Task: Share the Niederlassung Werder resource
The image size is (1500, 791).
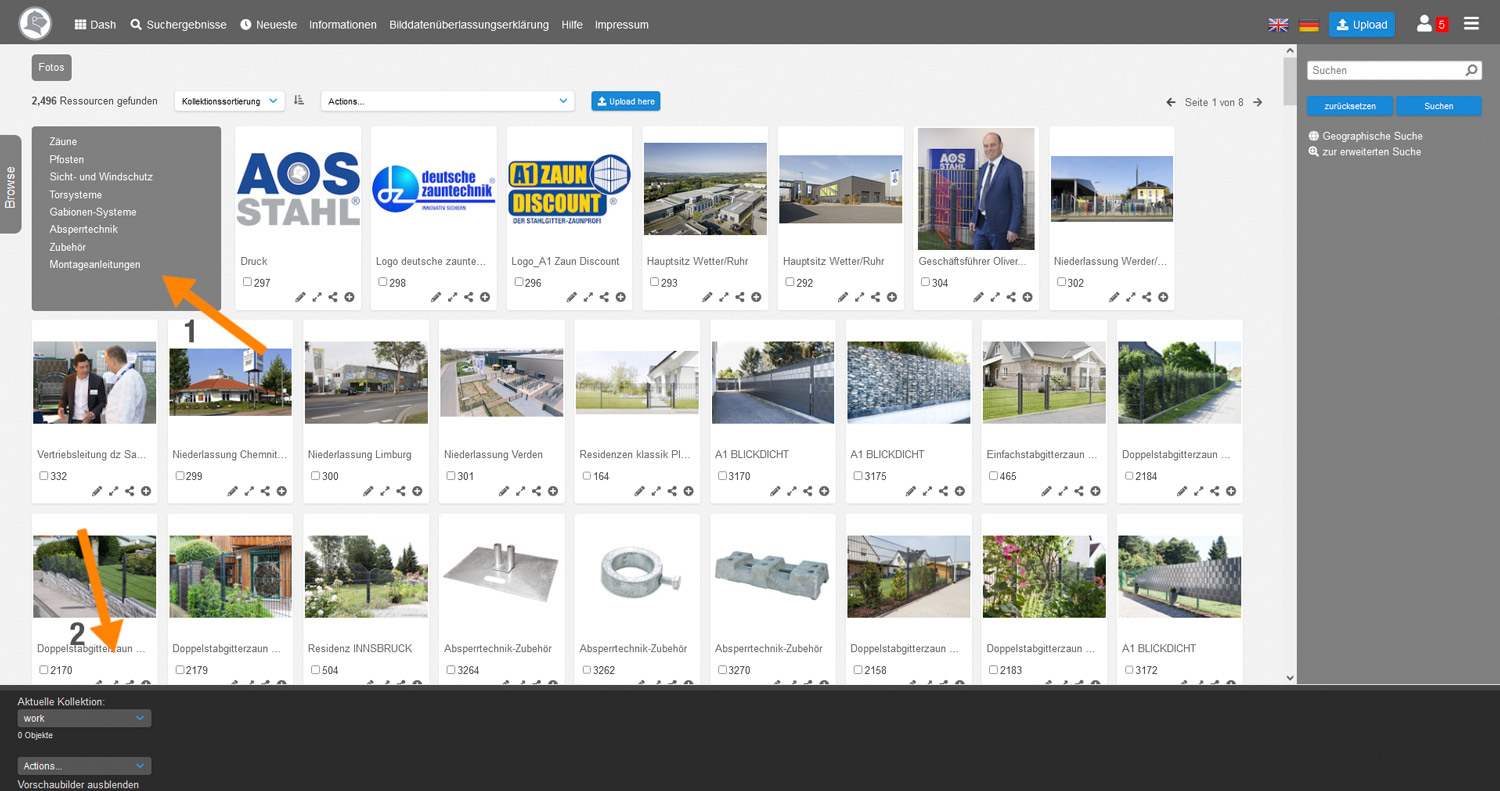Action: [x=1147, y=297]
